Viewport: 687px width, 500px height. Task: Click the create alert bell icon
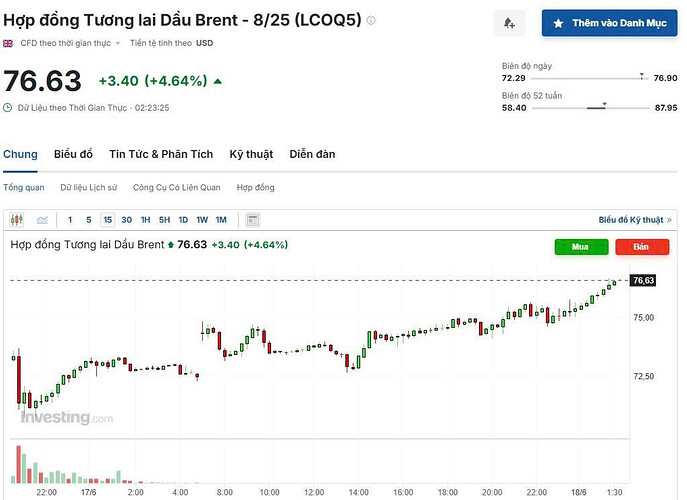click(509, 22)
